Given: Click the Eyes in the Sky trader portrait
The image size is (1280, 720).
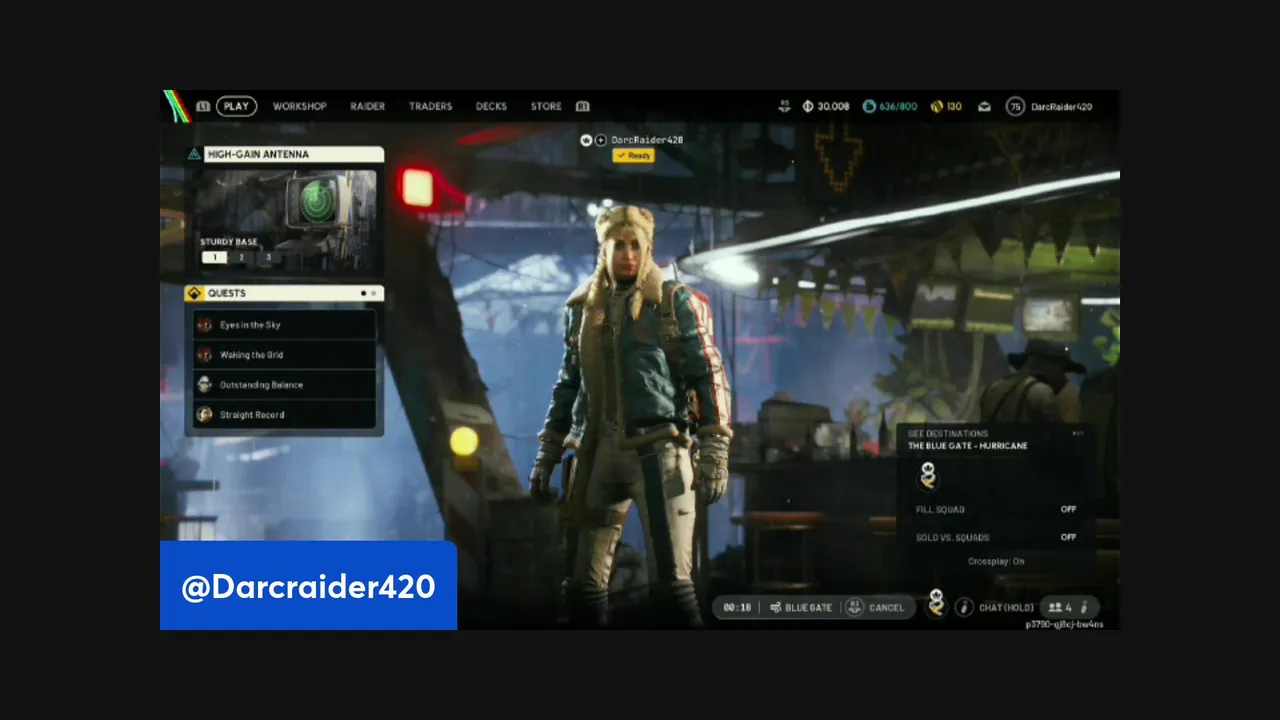Looking at the screenshot, I should (x=205, y=325).
